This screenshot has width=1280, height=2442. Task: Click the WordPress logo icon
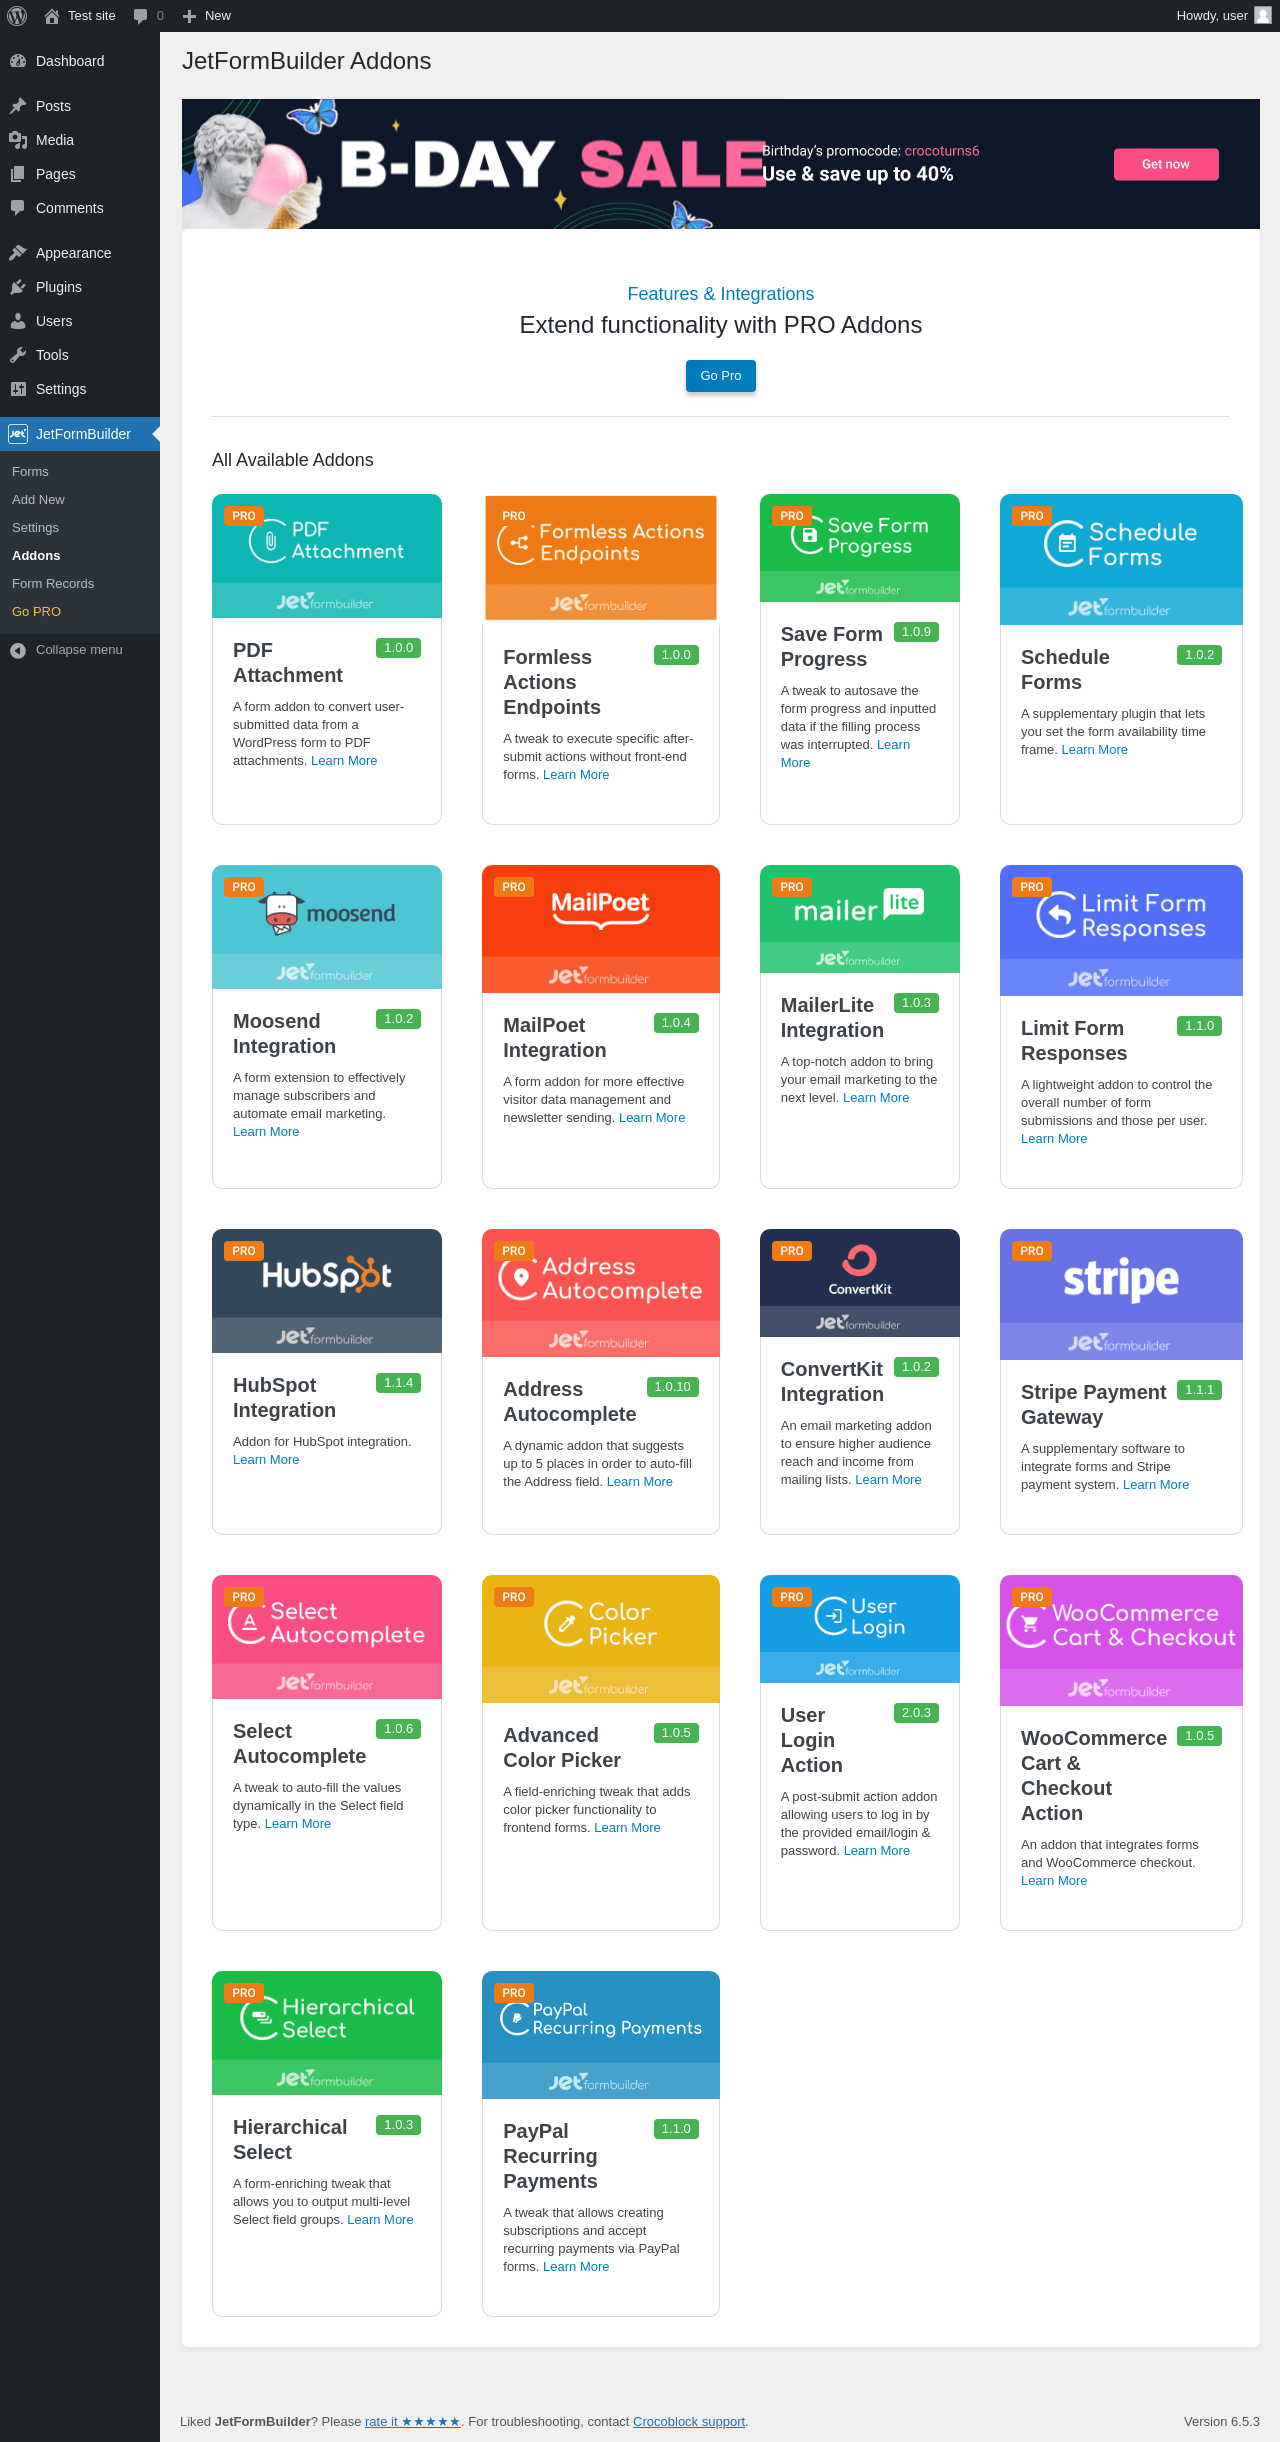coord(17,16)
